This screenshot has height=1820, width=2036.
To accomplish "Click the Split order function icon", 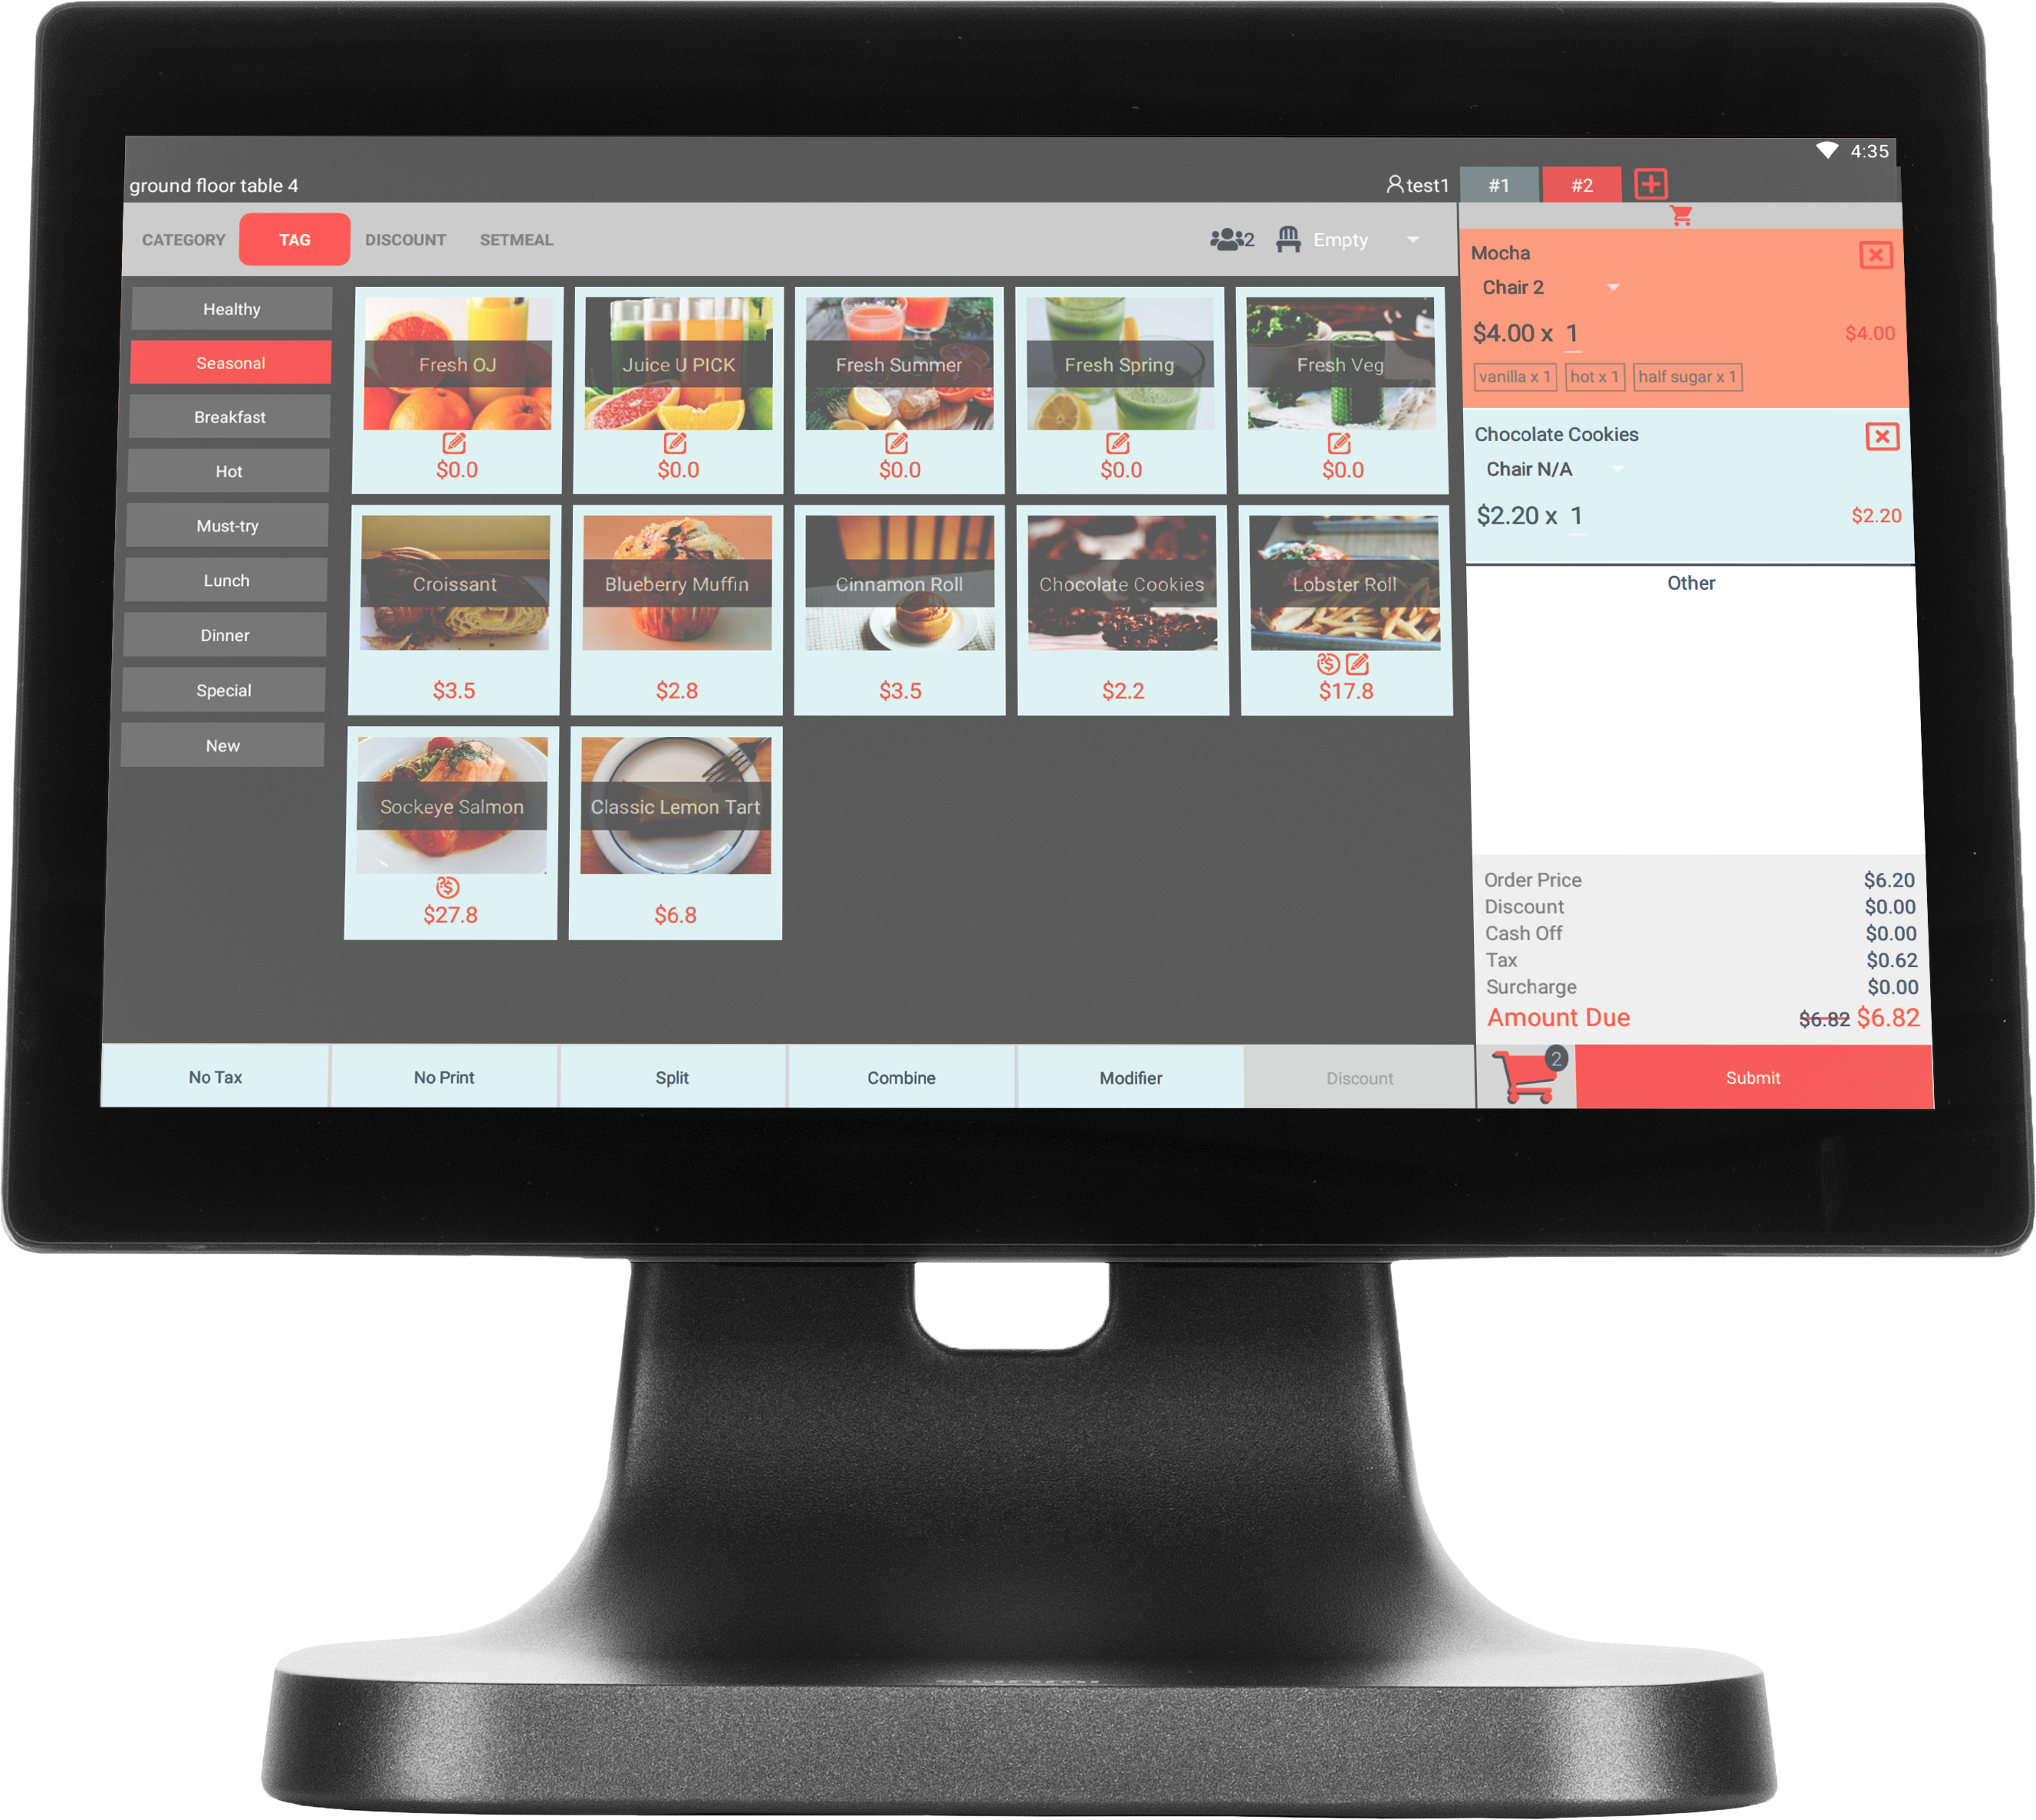I will (666, 1078).
